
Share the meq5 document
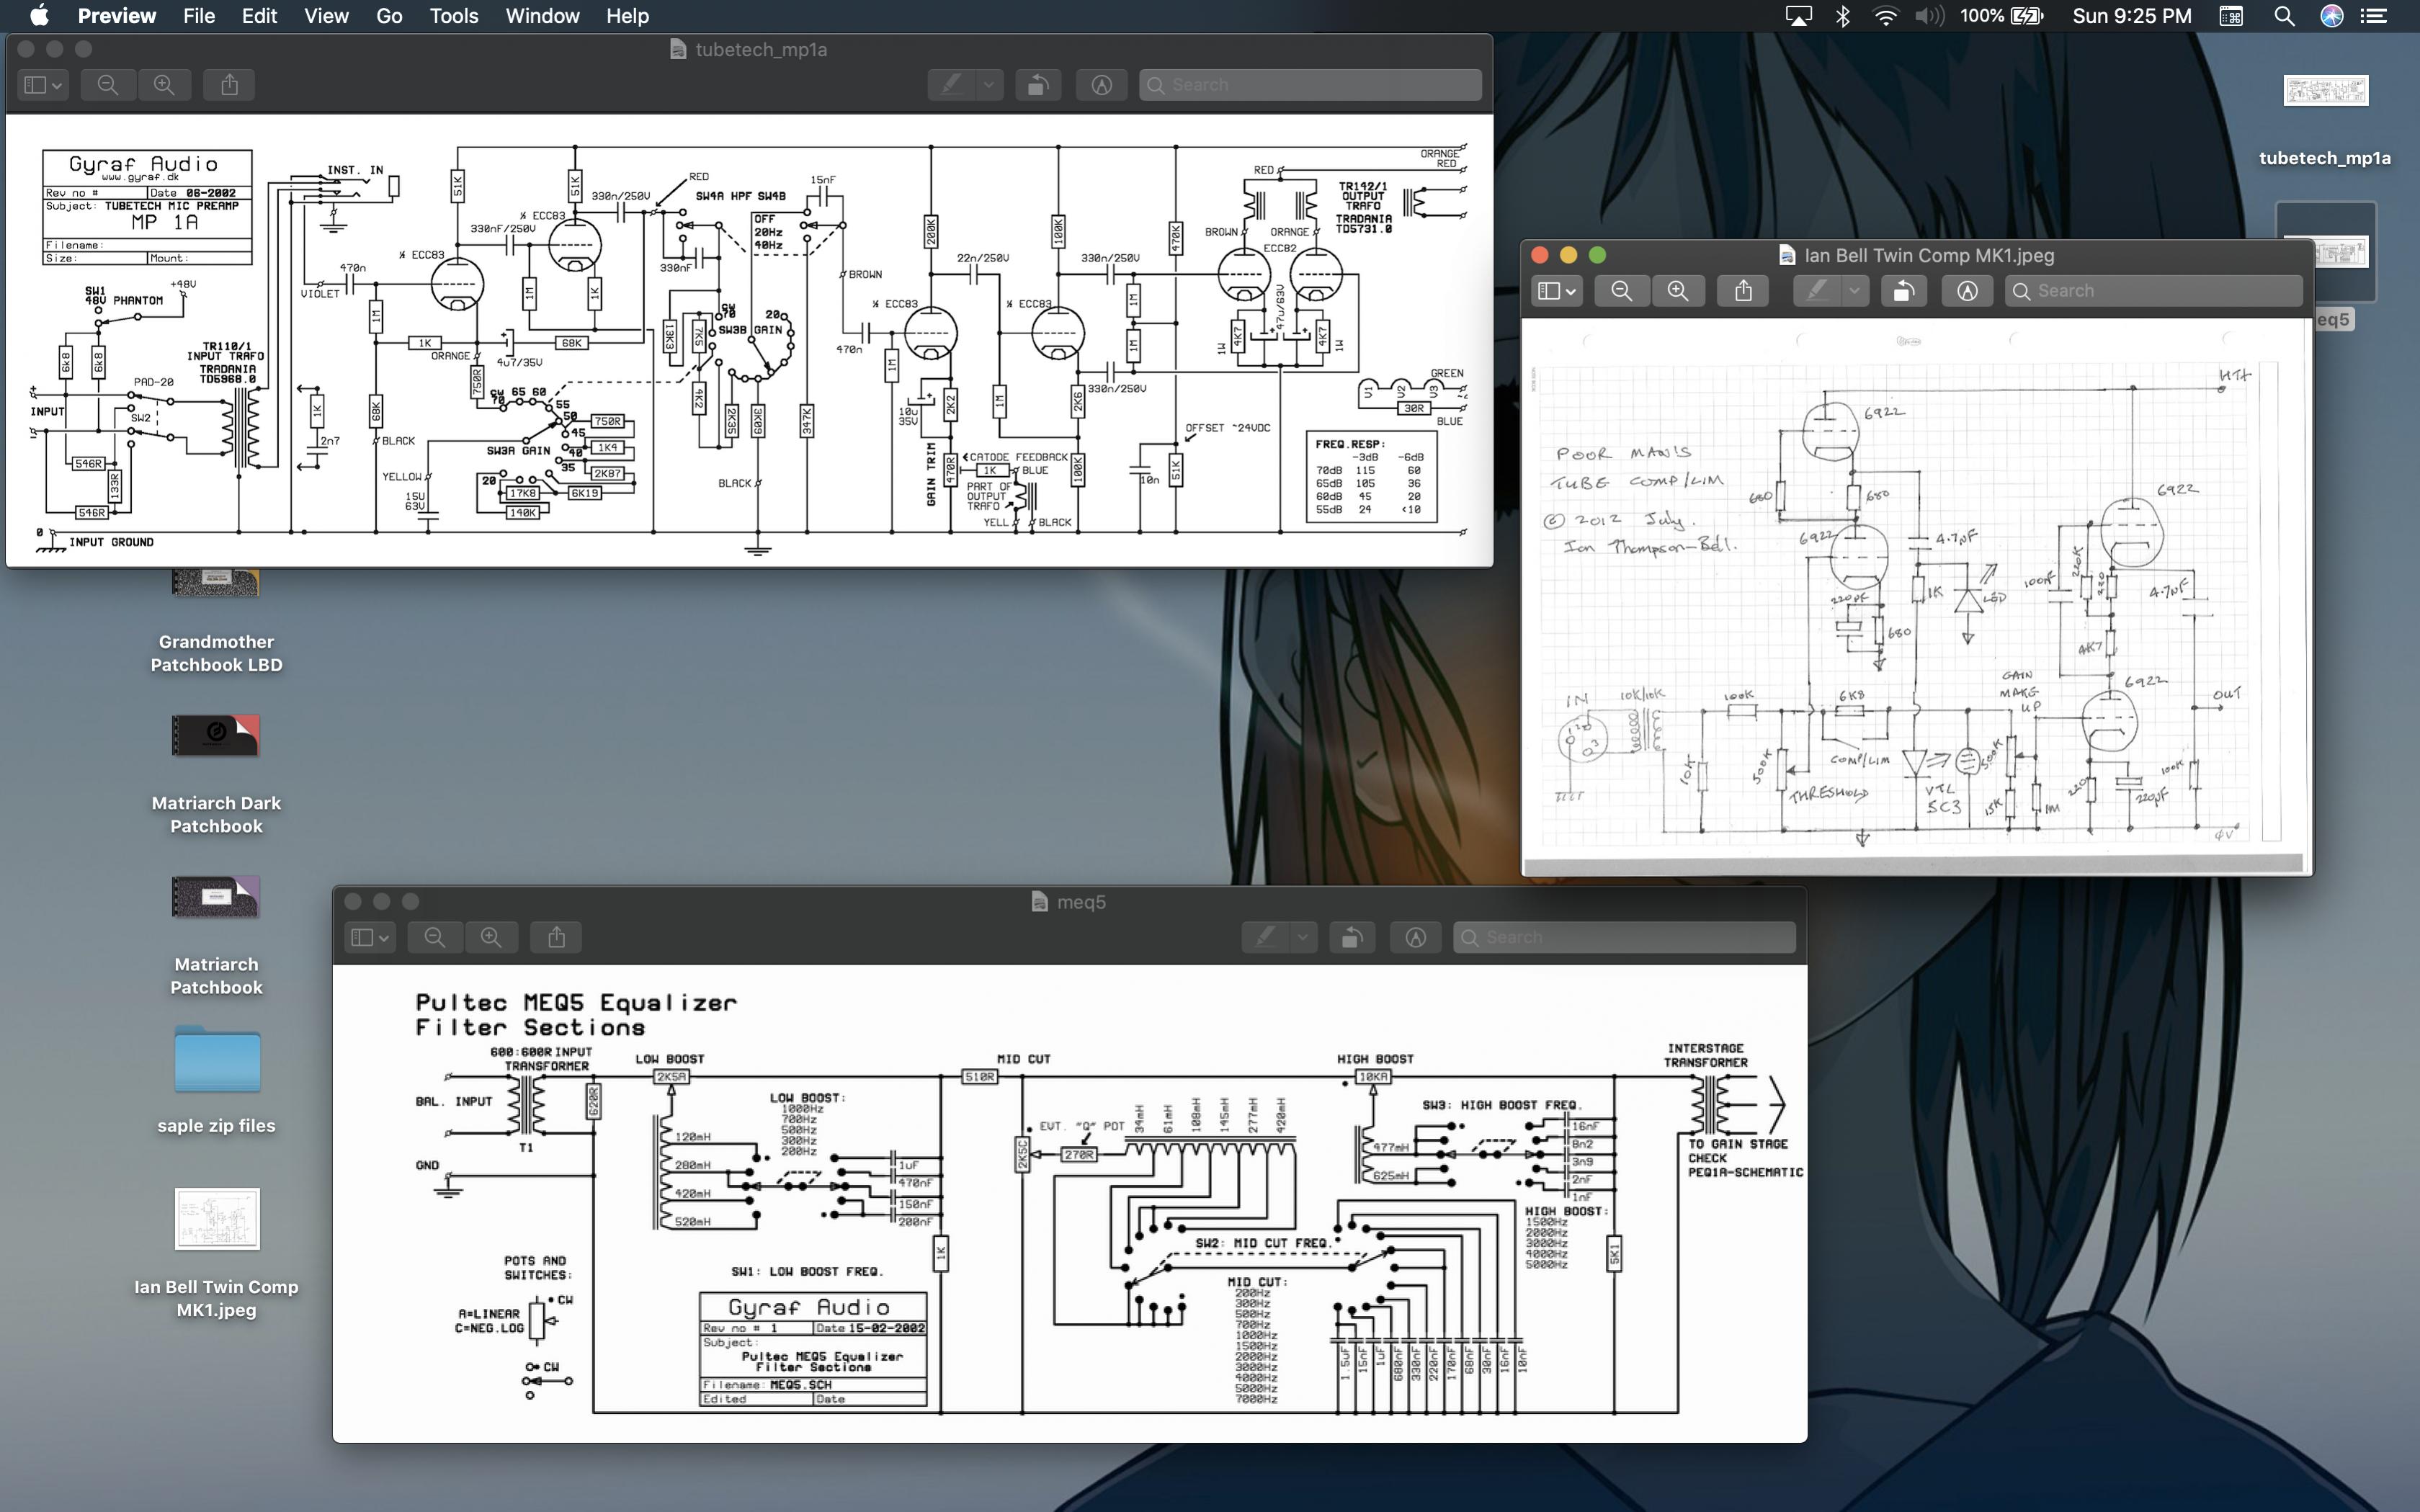pos(556,937)
